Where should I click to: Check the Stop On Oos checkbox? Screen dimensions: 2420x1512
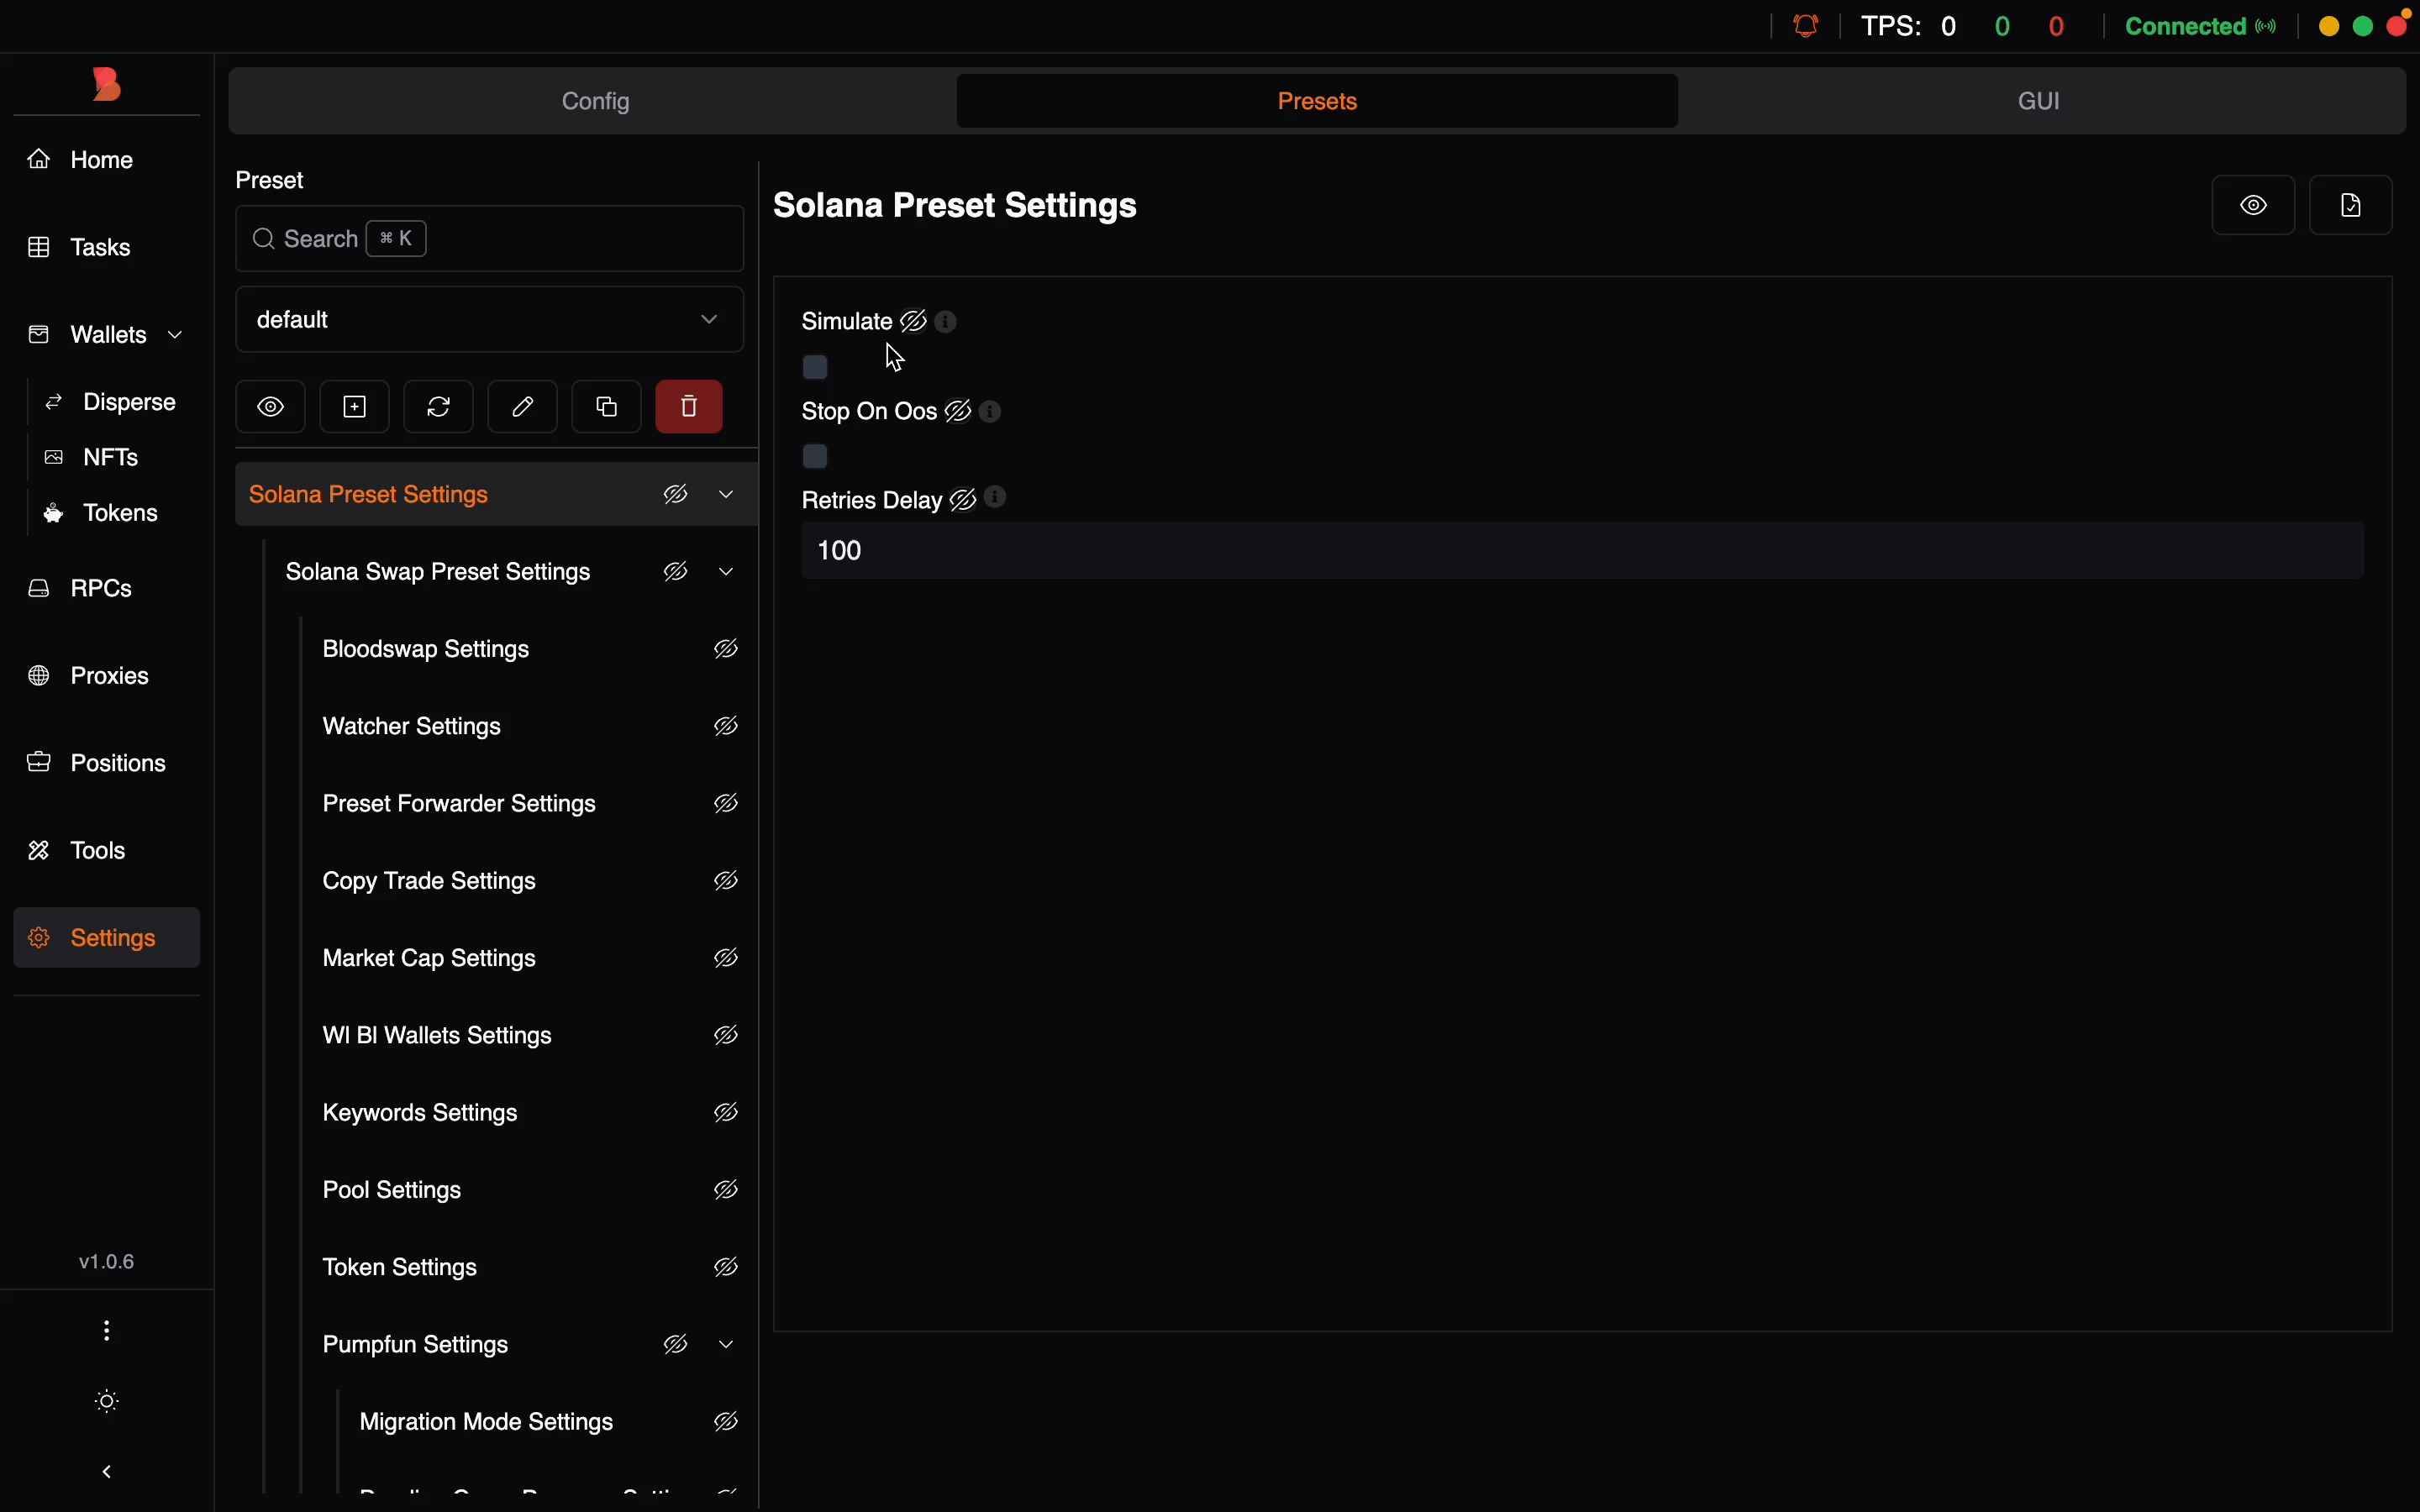click(816, 457)
